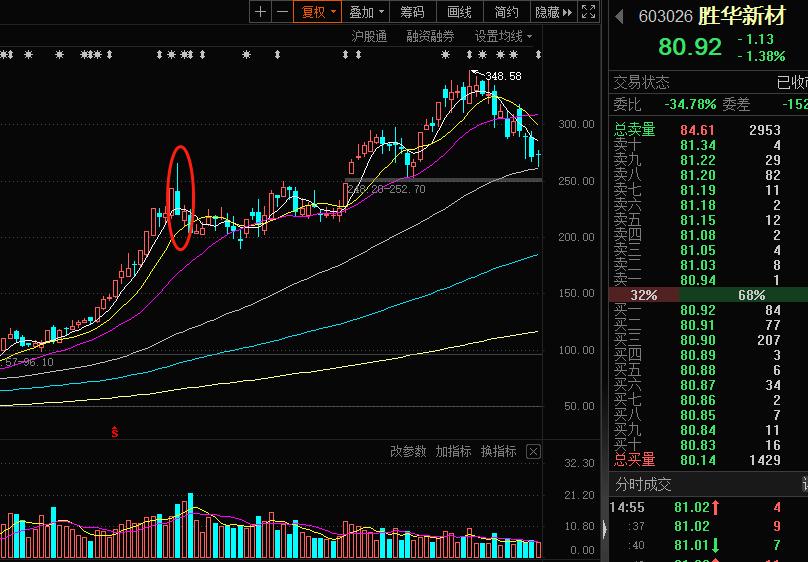808x562 pixels.
Task: Click the red S marker below chart
Action: pyautogui.click(x=114, y=432)
